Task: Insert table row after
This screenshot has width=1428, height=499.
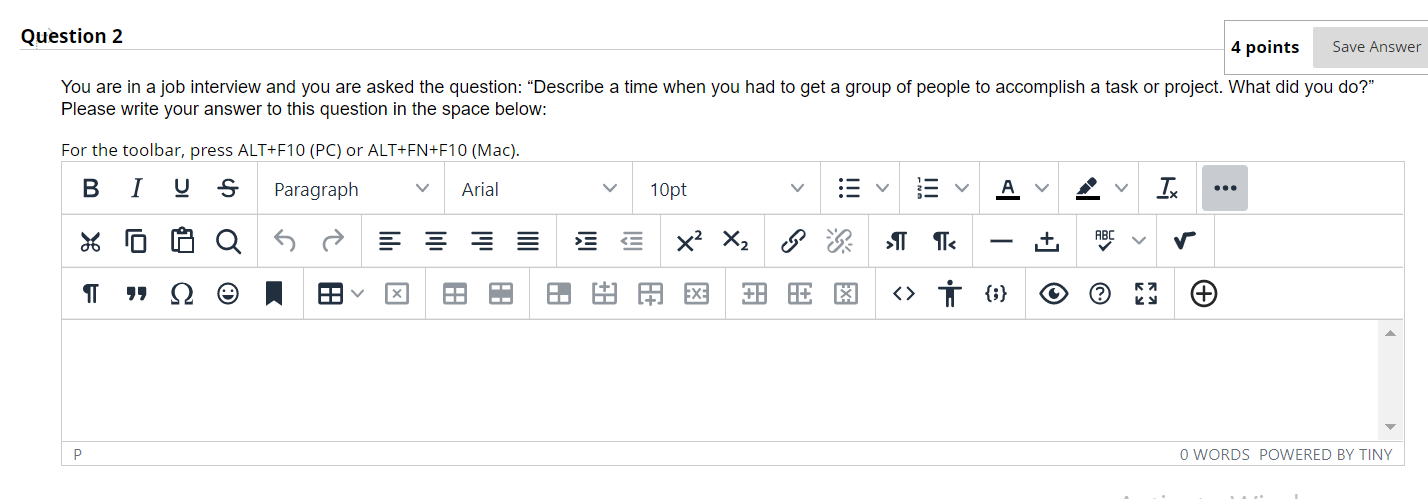Action: point(651,294)
